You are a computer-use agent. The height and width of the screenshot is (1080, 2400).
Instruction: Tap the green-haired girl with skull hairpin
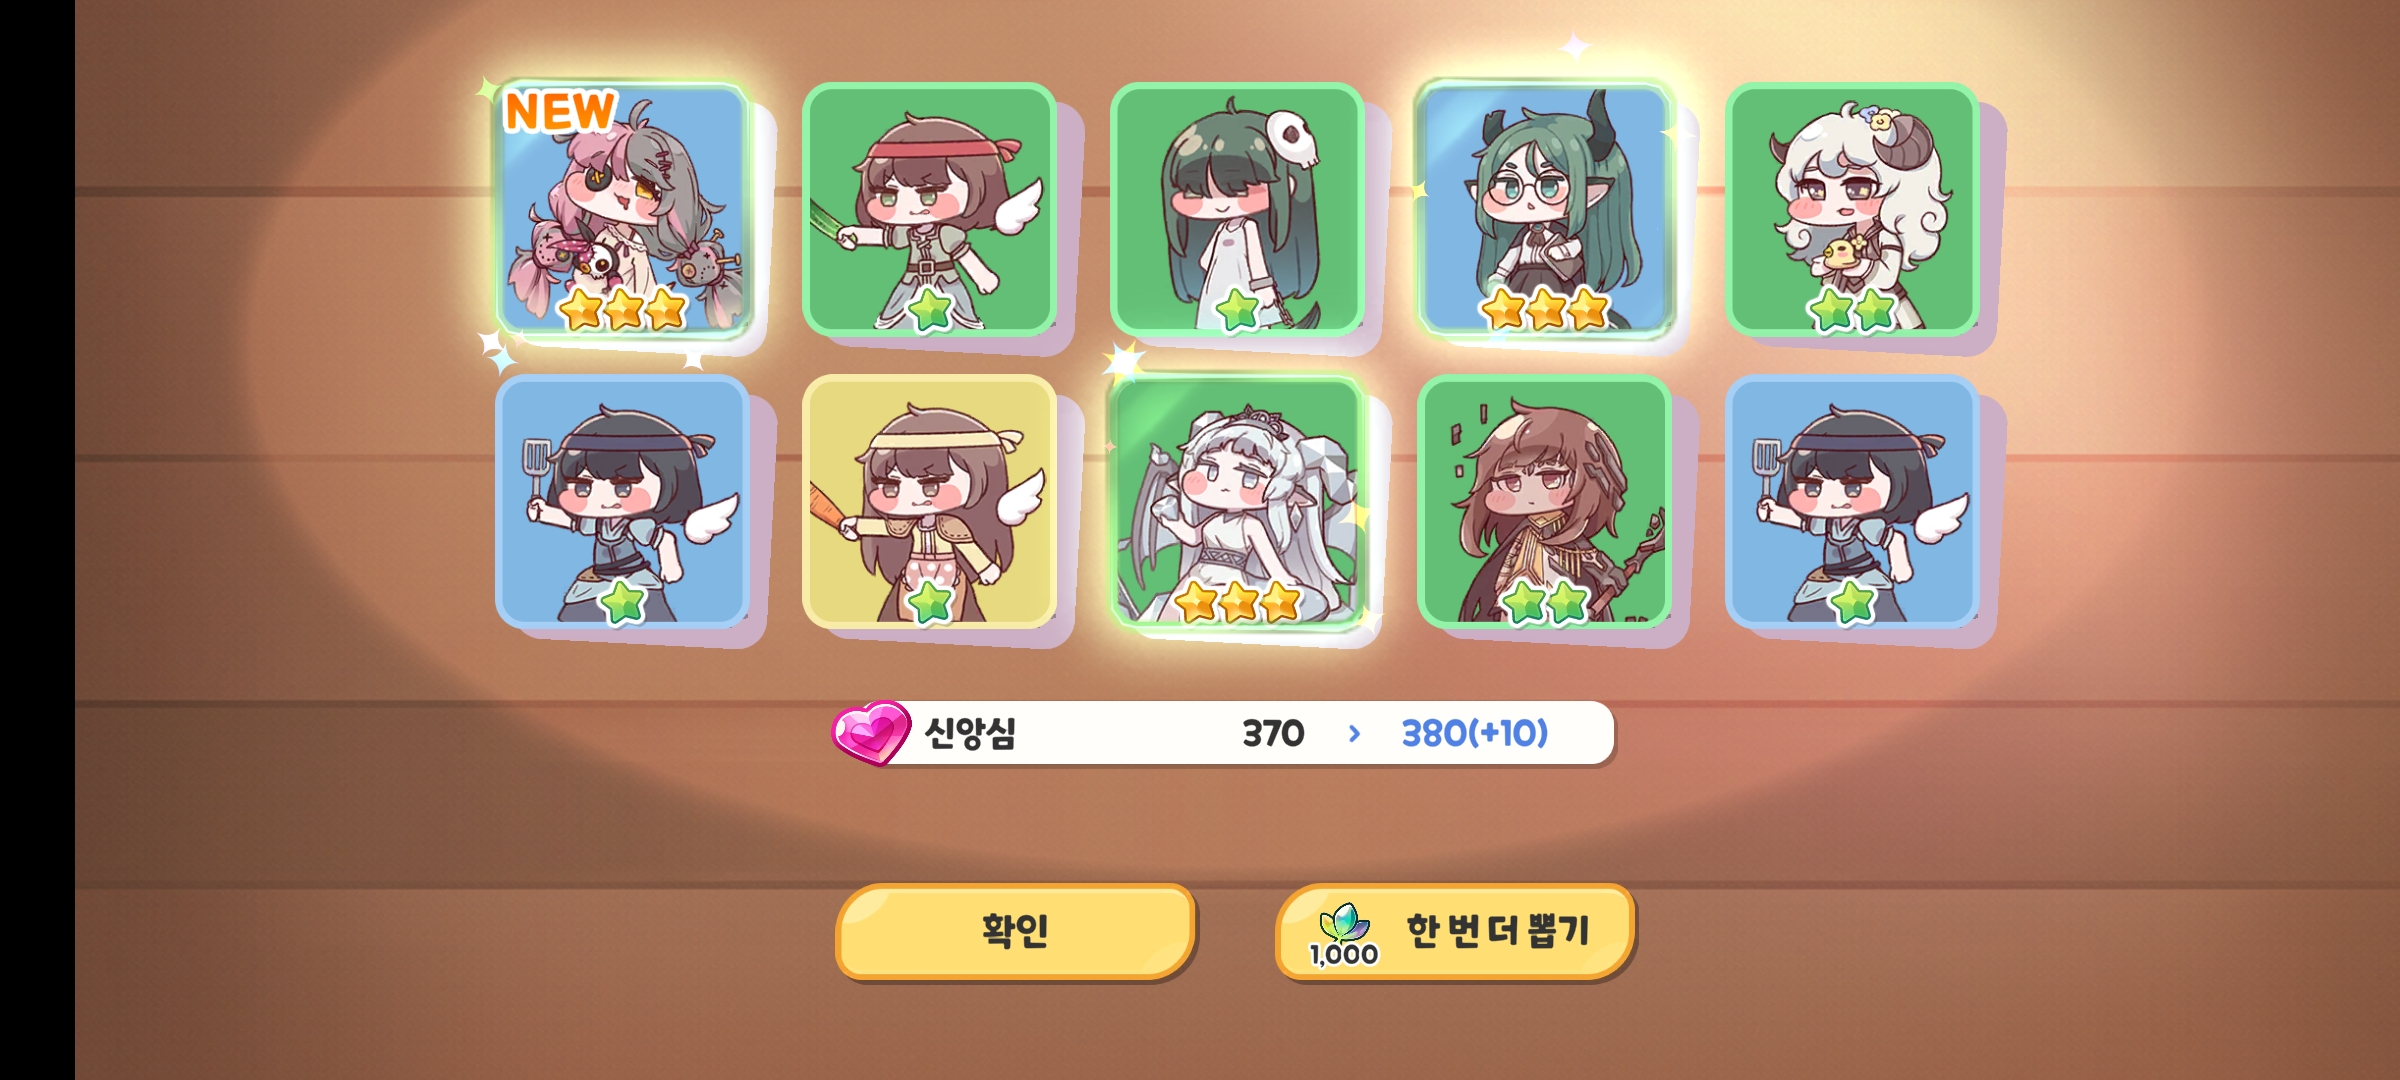pyautogui.click(x=1237, y=209)
